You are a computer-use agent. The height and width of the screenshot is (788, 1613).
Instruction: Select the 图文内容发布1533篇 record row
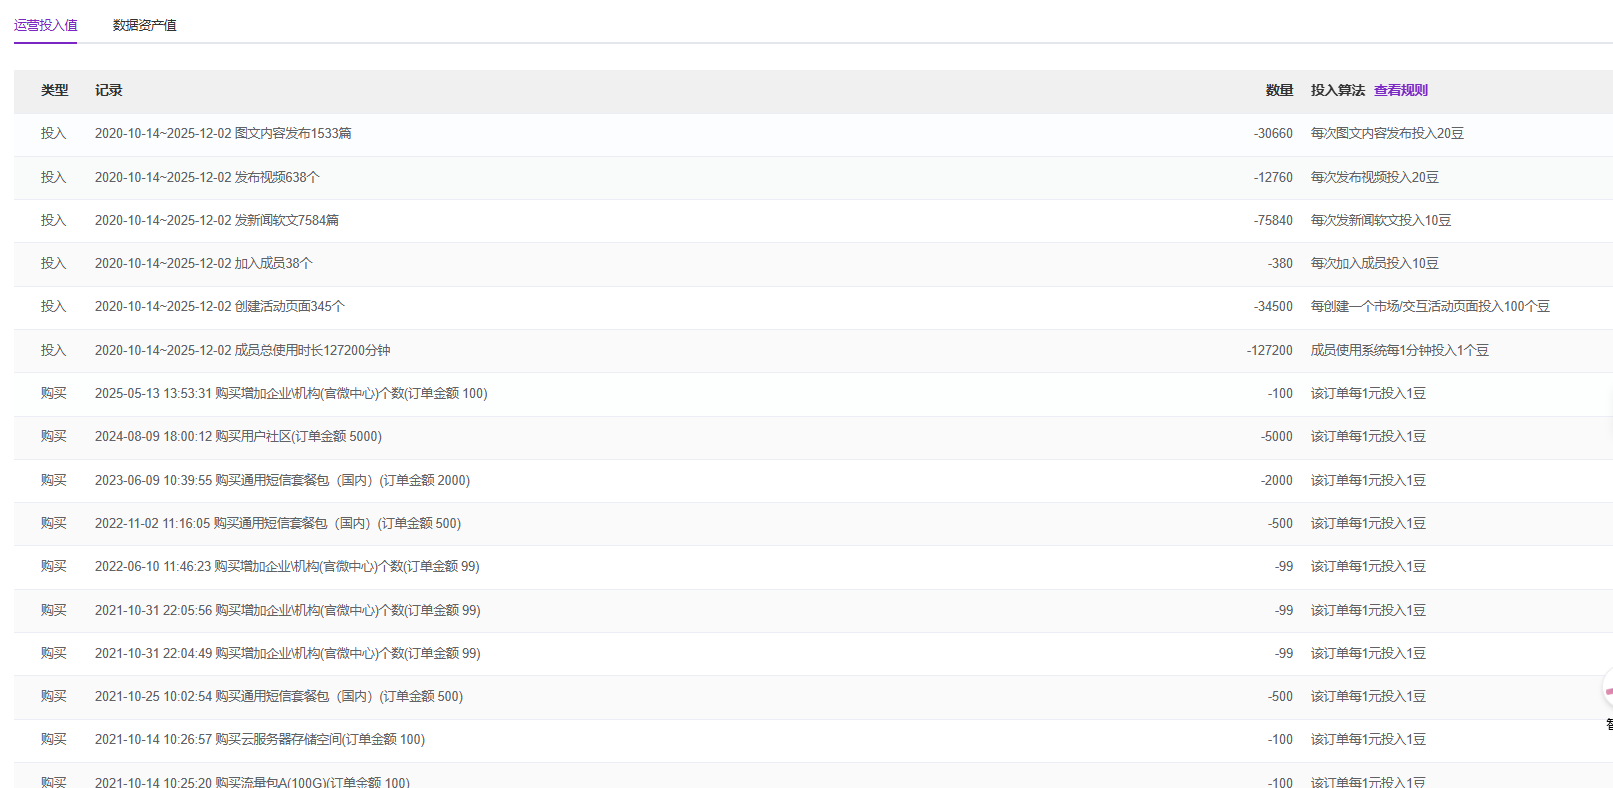[223, 133]
